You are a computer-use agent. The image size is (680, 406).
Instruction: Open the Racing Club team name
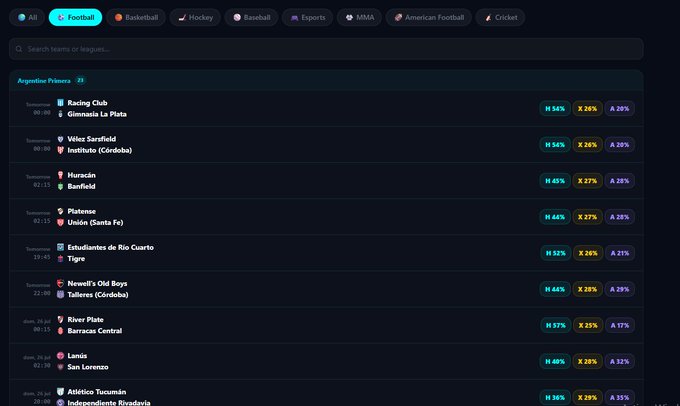(x=87, y=103)
